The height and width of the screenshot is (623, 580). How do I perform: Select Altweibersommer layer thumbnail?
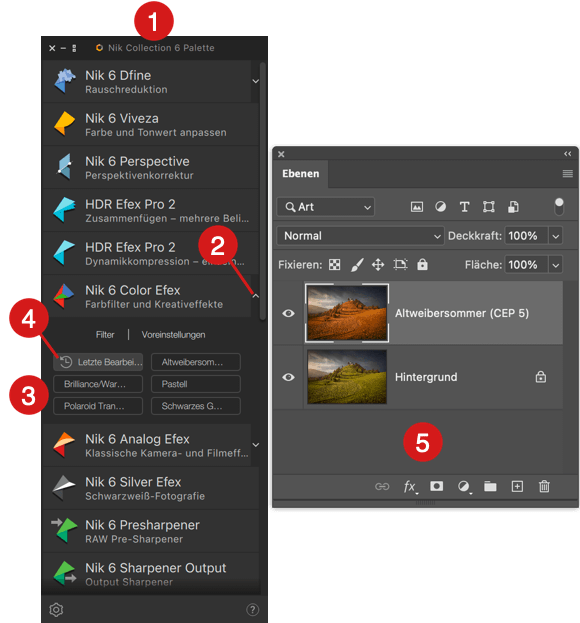tap(346, 313)
